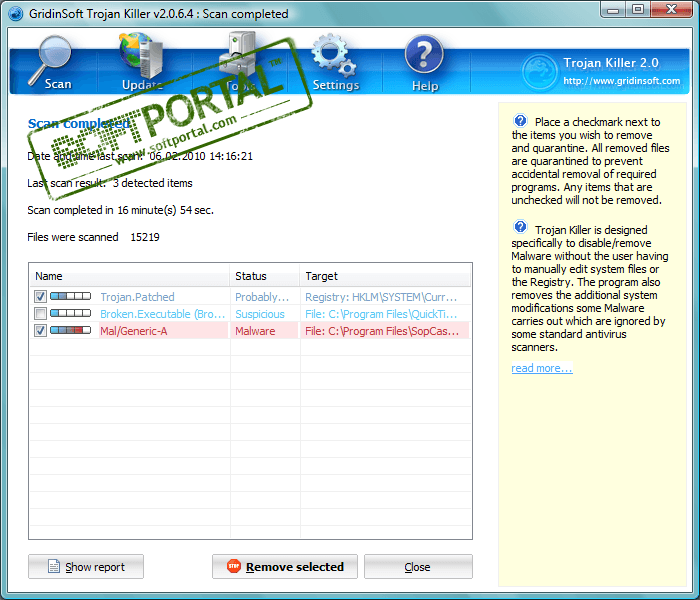
Task: Click Remove selected button
Action: coord(285,567)
